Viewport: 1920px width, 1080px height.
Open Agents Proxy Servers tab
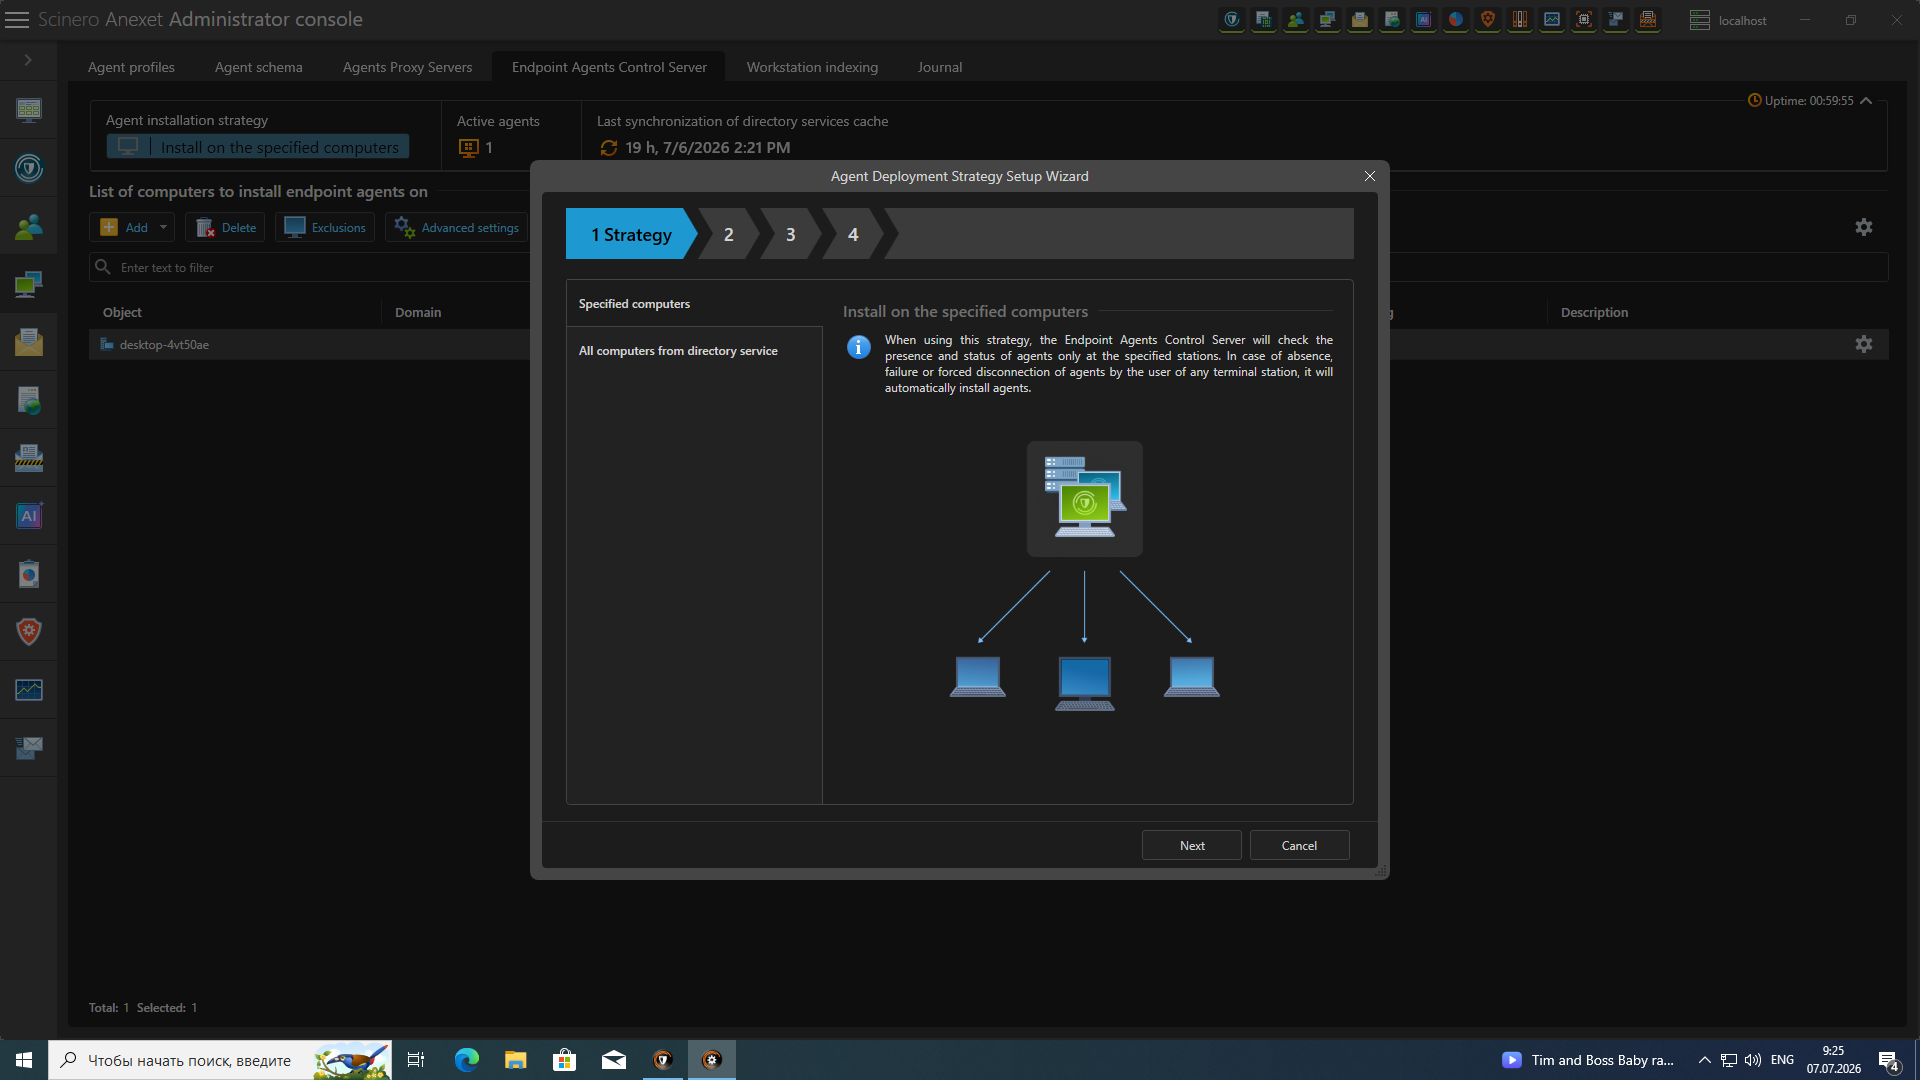(407, 67)
